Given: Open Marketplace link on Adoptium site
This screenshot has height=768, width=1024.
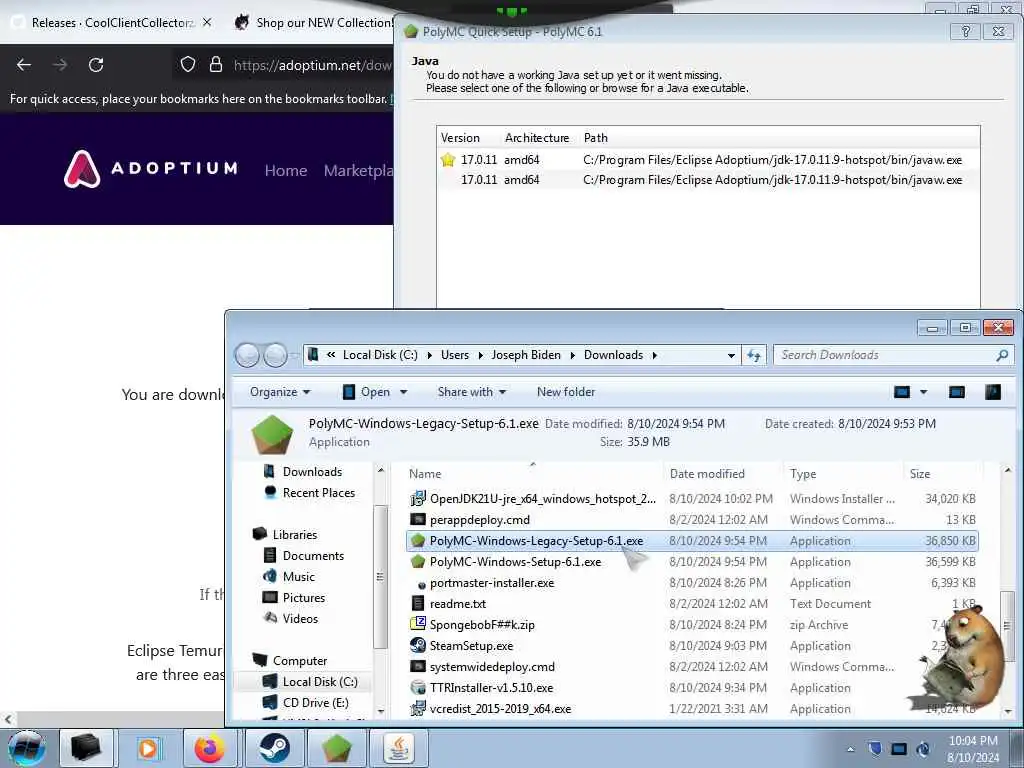Looking at the screenshot, I should pyautogui.click(x=359, y=170).
